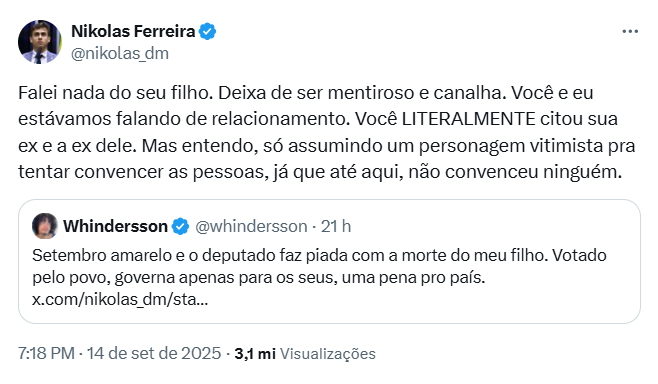Open the x.com/nikolas_dm/sta... link

pos(120,300)
